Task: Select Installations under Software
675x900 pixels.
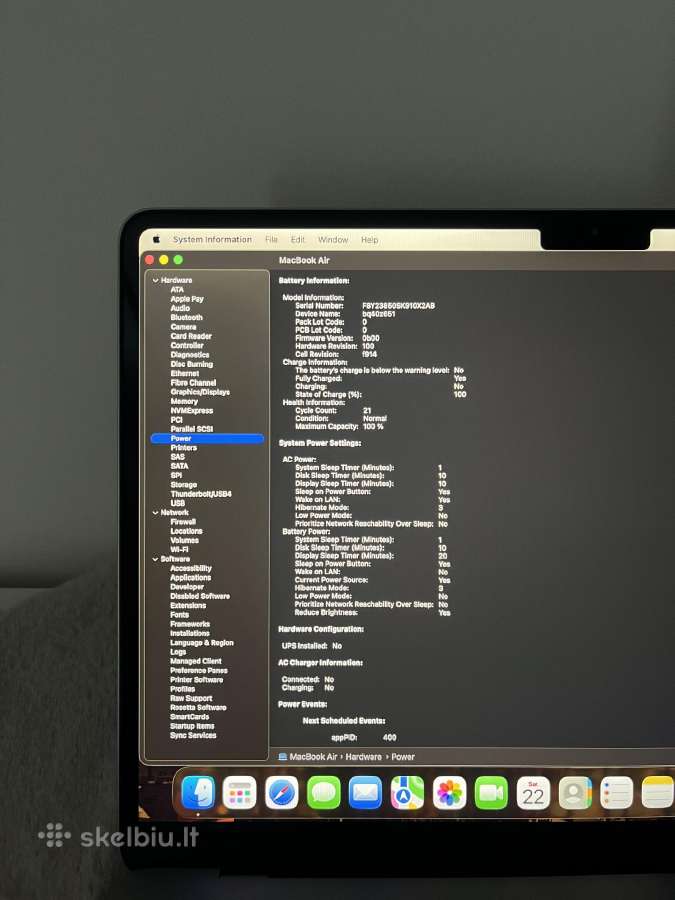Action: pos(190,633)
